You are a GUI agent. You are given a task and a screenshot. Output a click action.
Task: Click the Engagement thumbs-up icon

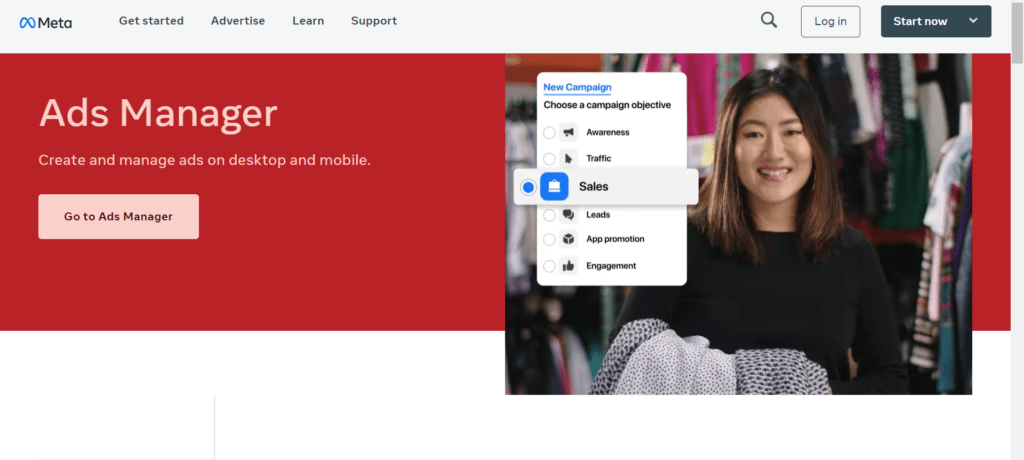[568, 266]
